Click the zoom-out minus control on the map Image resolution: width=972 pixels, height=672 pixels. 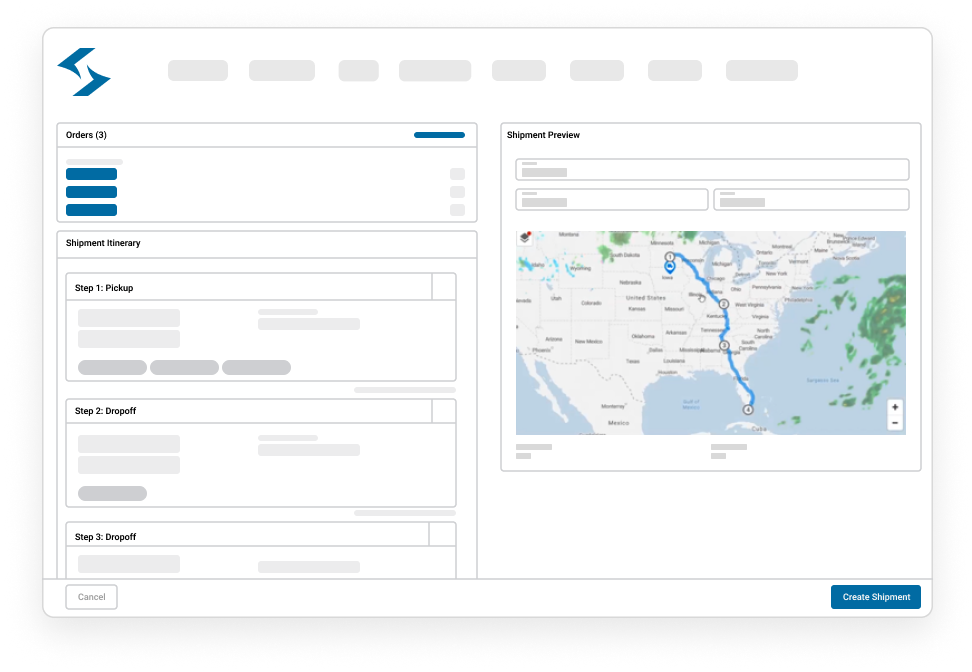(x=893, y=423)
